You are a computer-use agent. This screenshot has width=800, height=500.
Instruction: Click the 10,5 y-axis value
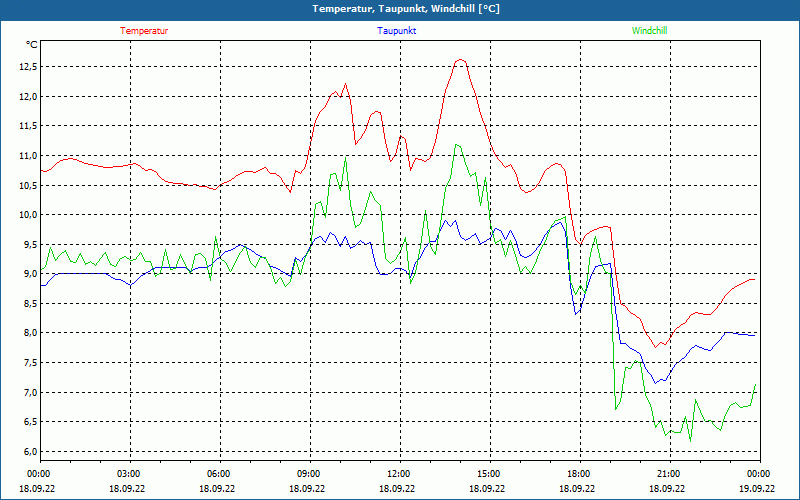tap(29, 185)
